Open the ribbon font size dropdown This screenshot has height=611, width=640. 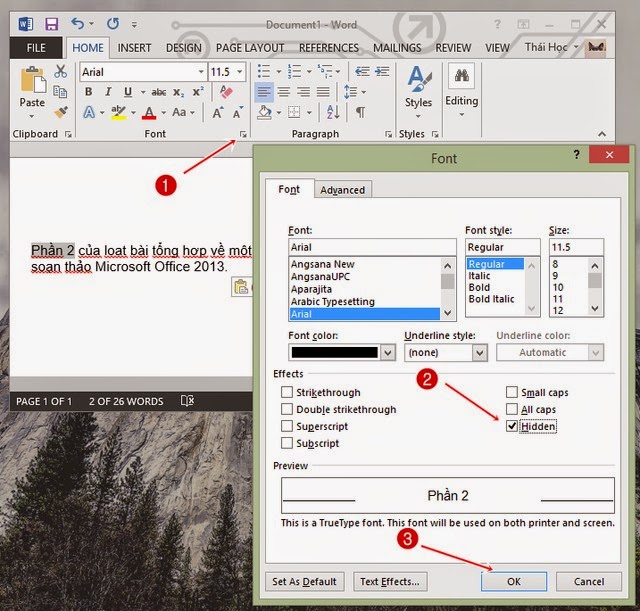click(x=240, y=72)
